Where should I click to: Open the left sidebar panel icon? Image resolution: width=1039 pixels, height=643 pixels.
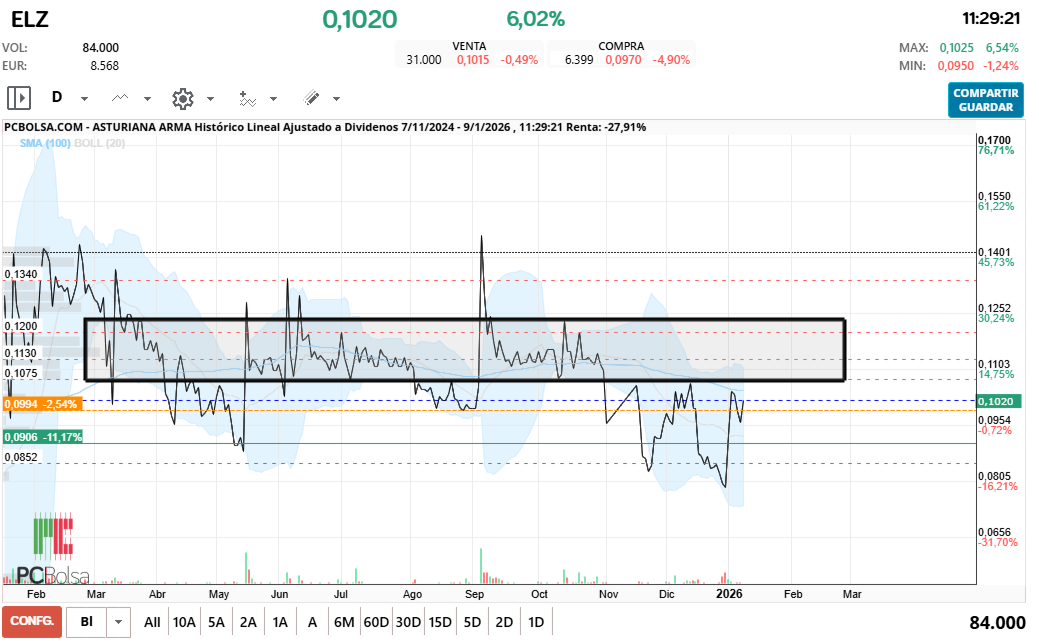pyautogui.click(x=17, y=97)
